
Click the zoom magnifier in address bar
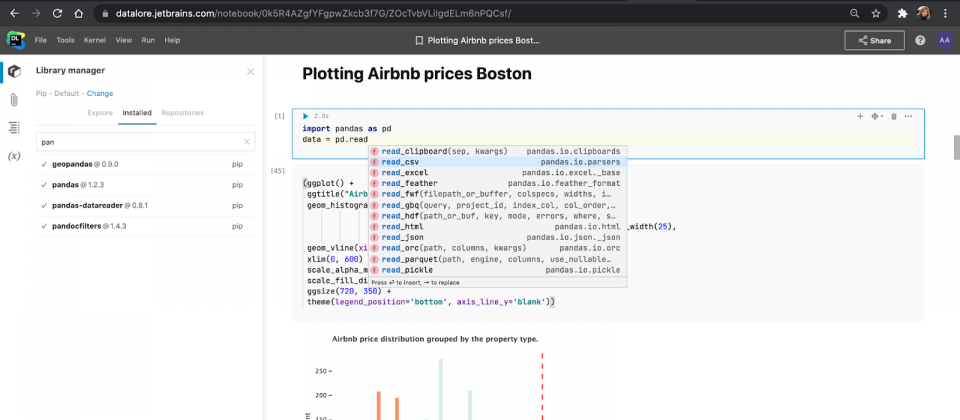click(855, 13)
